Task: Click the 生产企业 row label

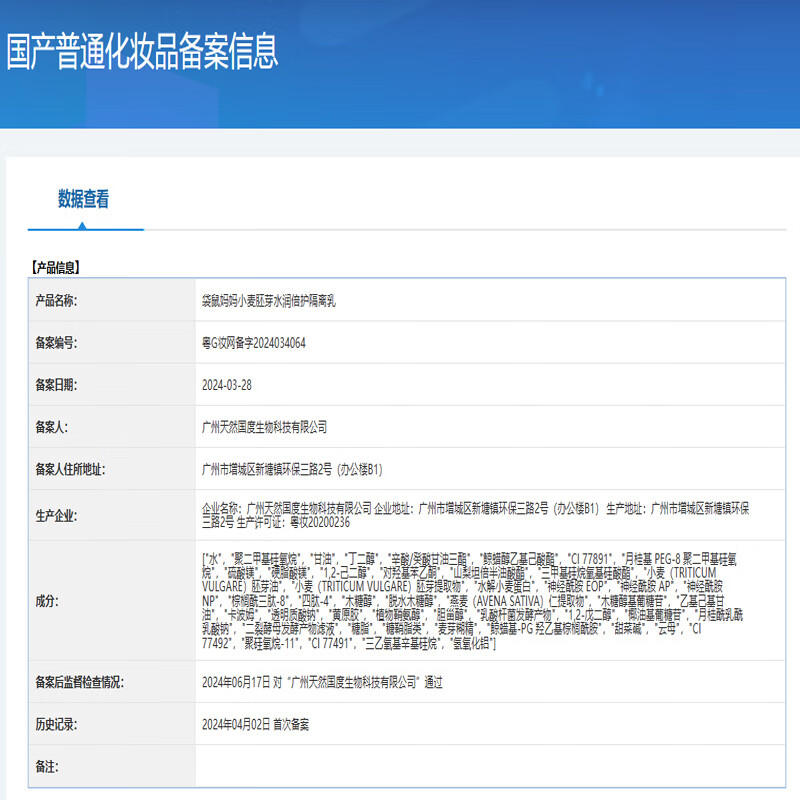Action: coord(56,515)
